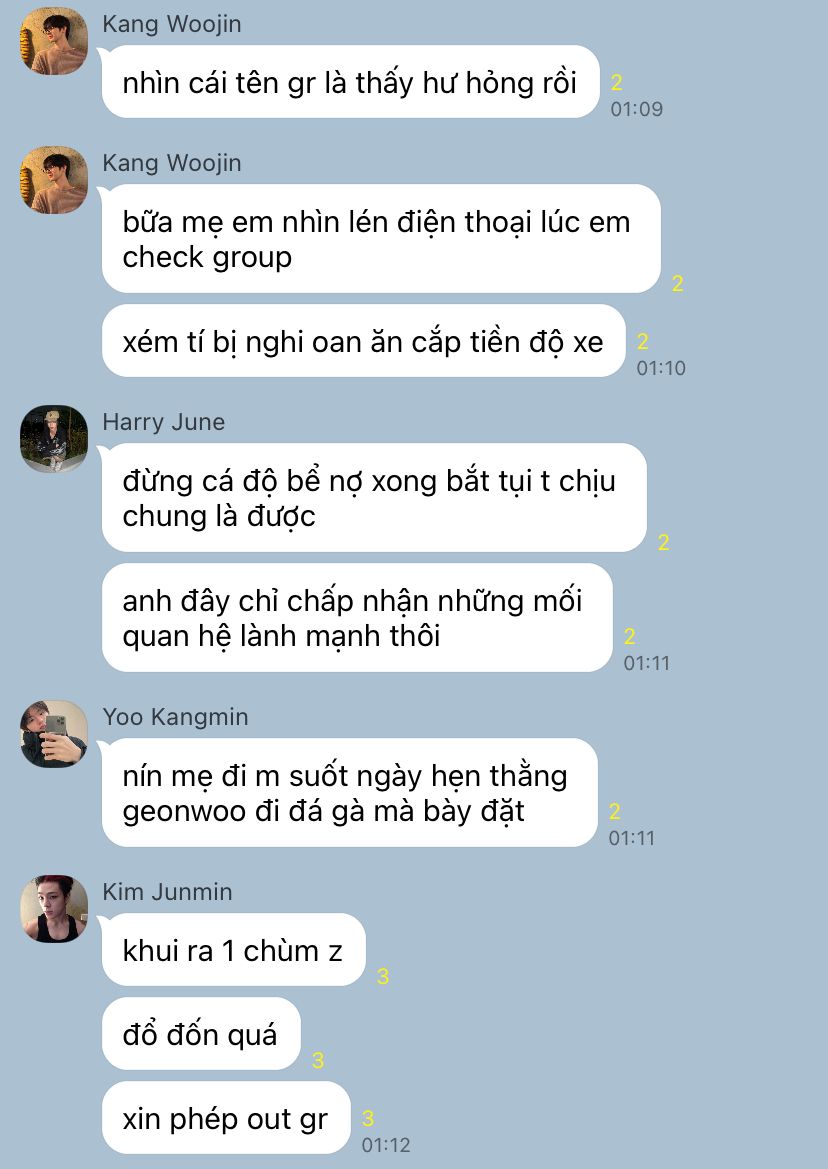Tap read count above the 01:09 timestamp

[616, 83]
